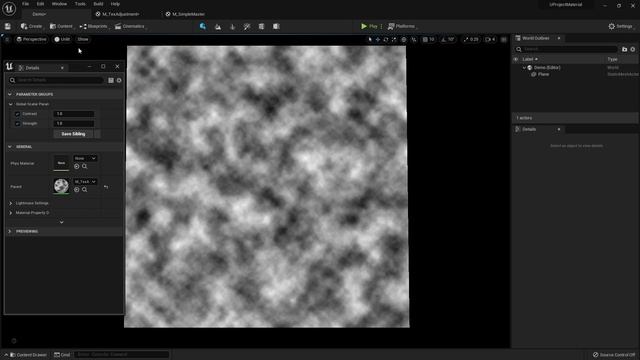
Task: Save the current level with the disk icon
Action: 8,26
